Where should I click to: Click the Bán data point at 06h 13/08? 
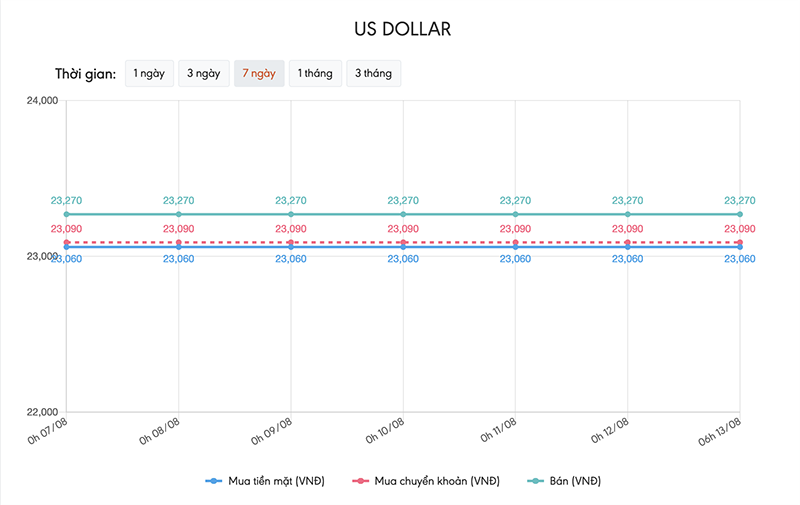coord(740,214)
